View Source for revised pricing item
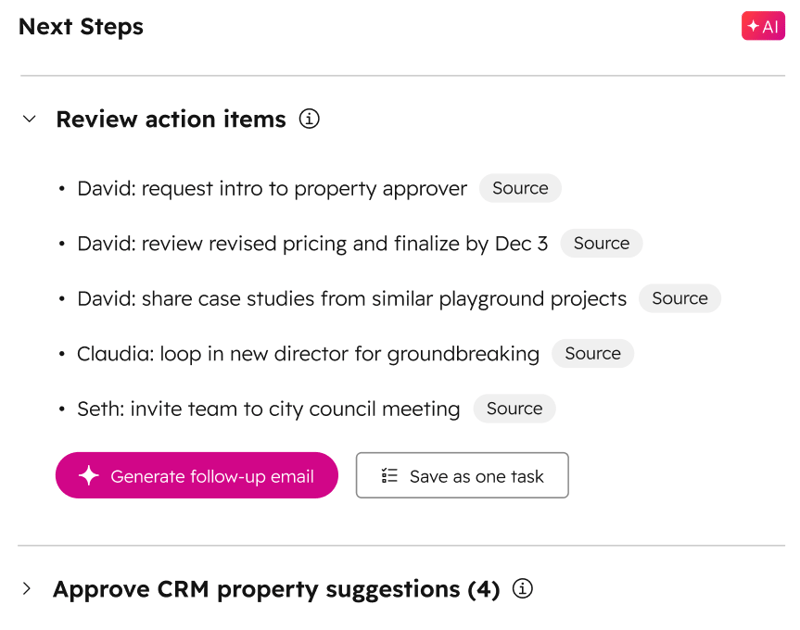The width and height of the screenshot is (800, 630). pyautogui.click(x=601, y=243)
